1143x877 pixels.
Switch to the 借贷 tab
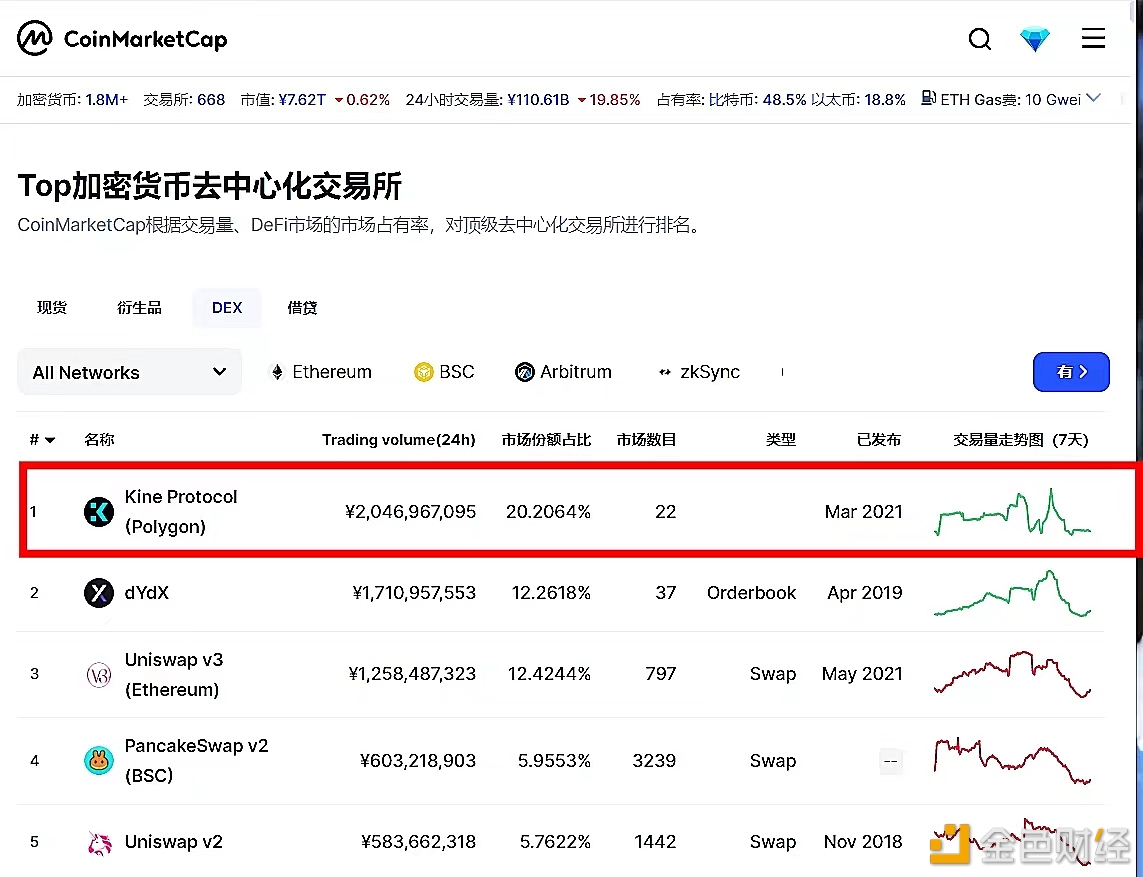pyautogui.click(x=302, y=308)
